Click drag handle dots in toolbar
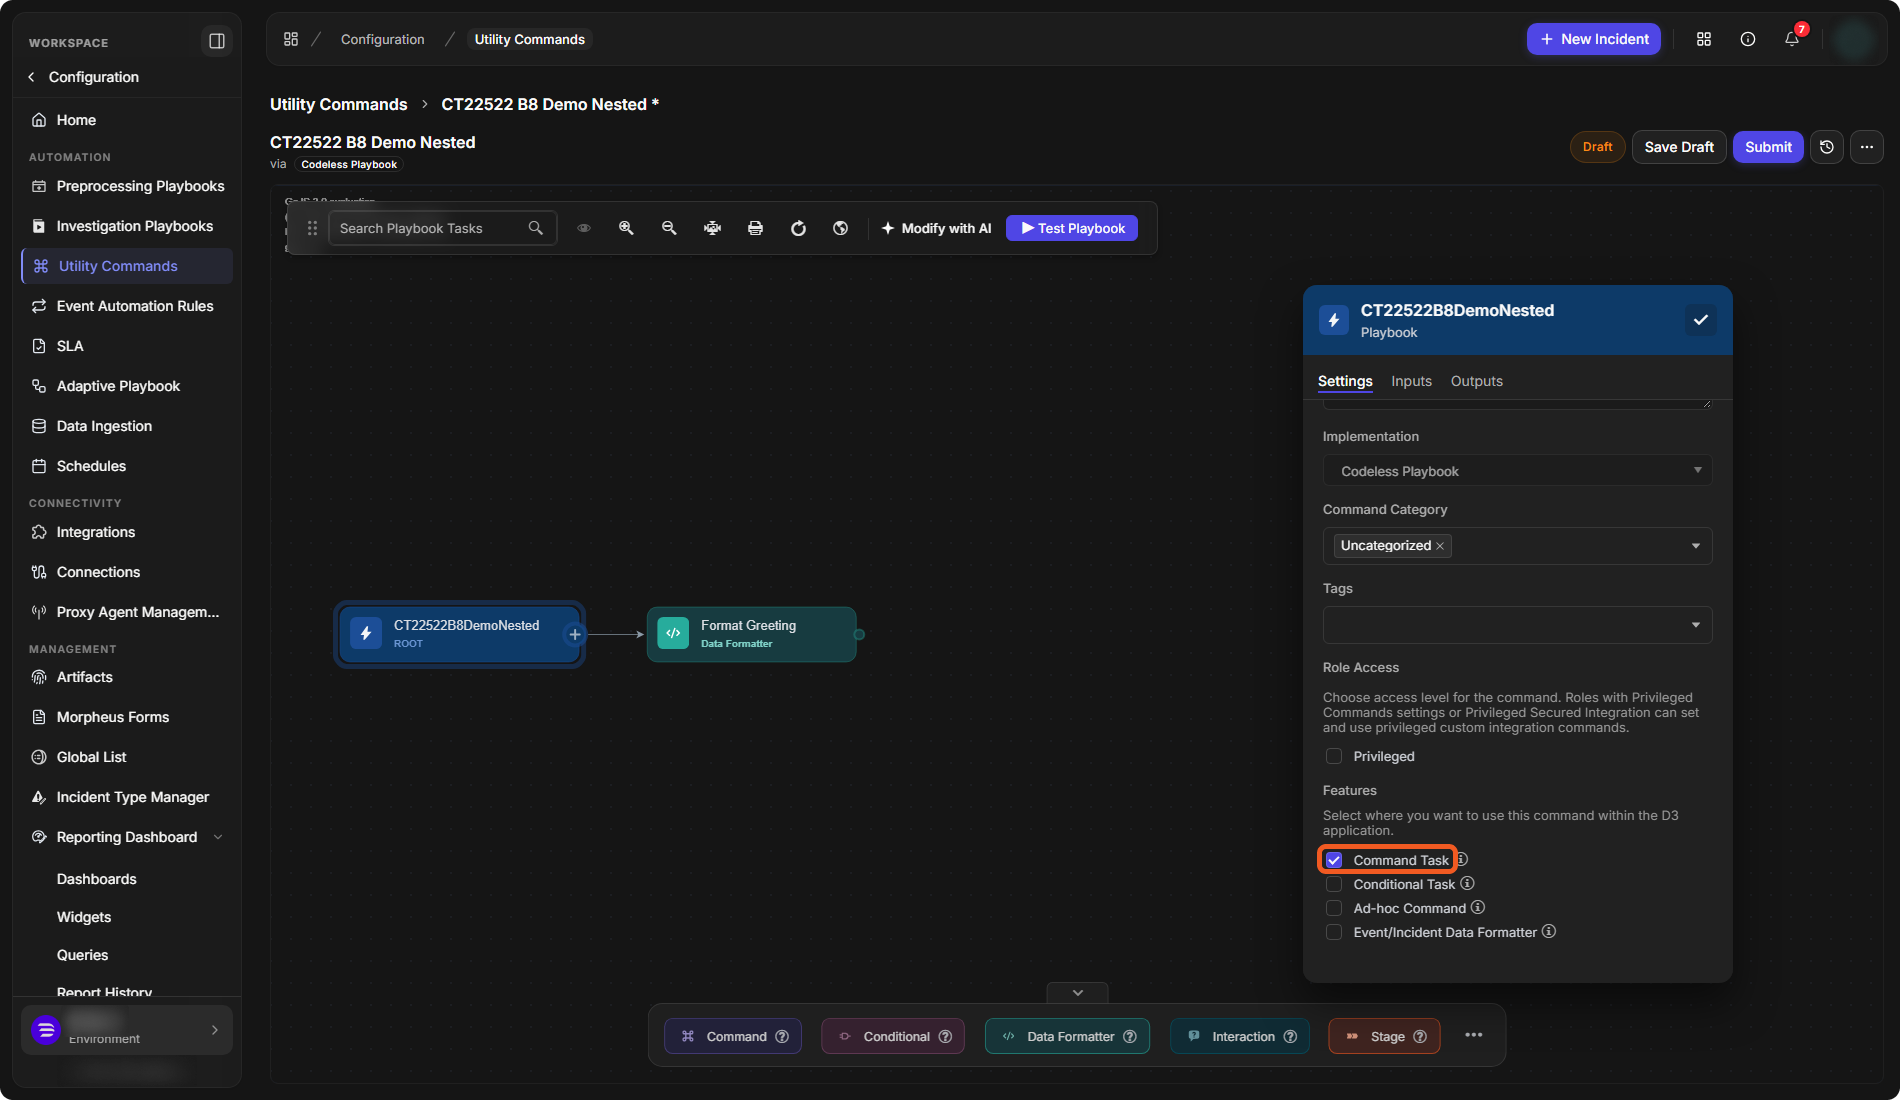 (312, 228)
